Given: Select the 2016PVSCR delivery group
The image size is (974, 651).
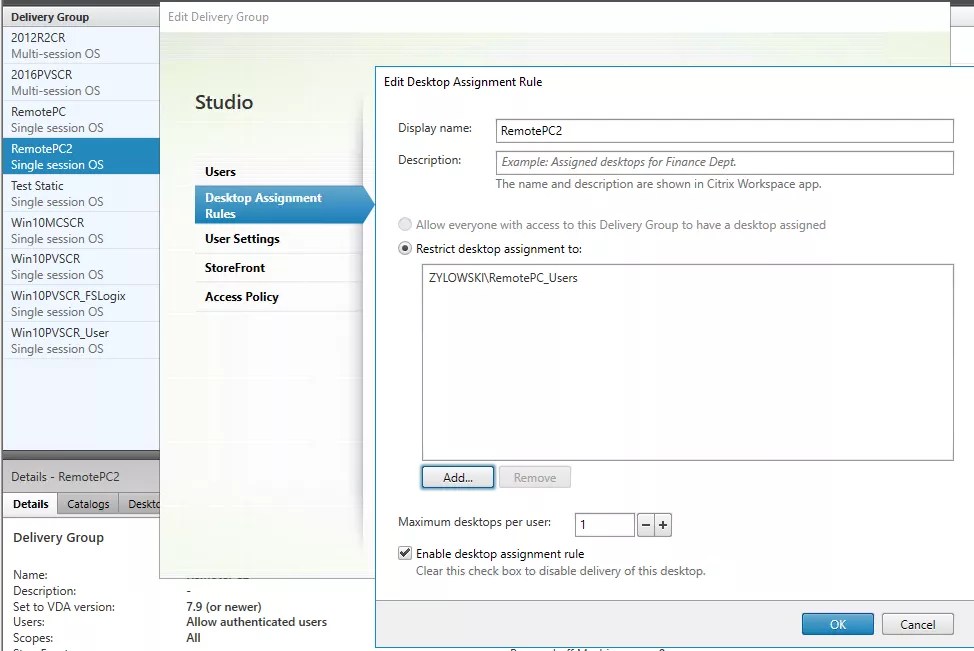Looking at the screenshot, I should (81, 83).
